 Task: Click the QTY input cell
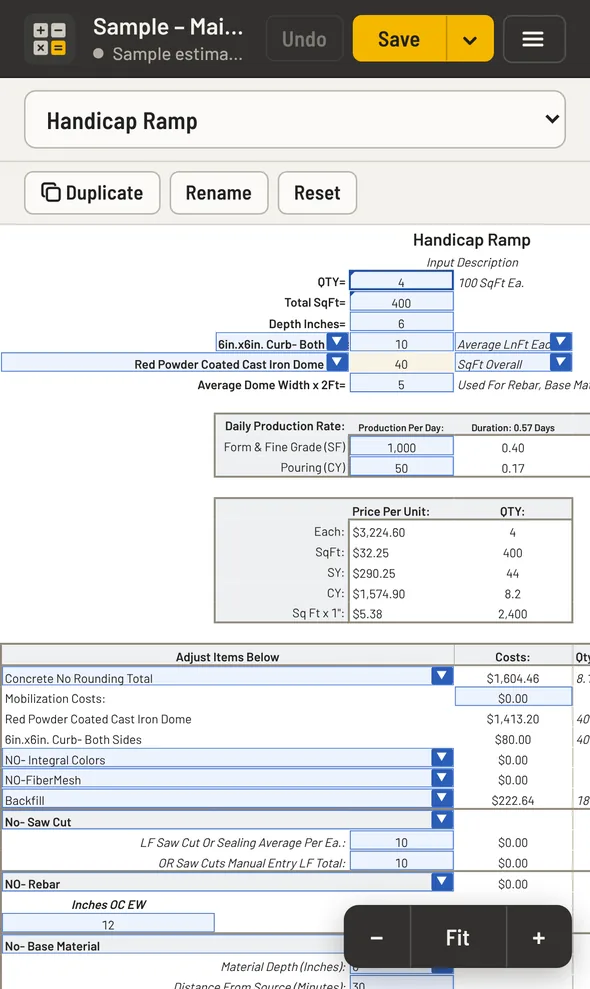(401, 282)
